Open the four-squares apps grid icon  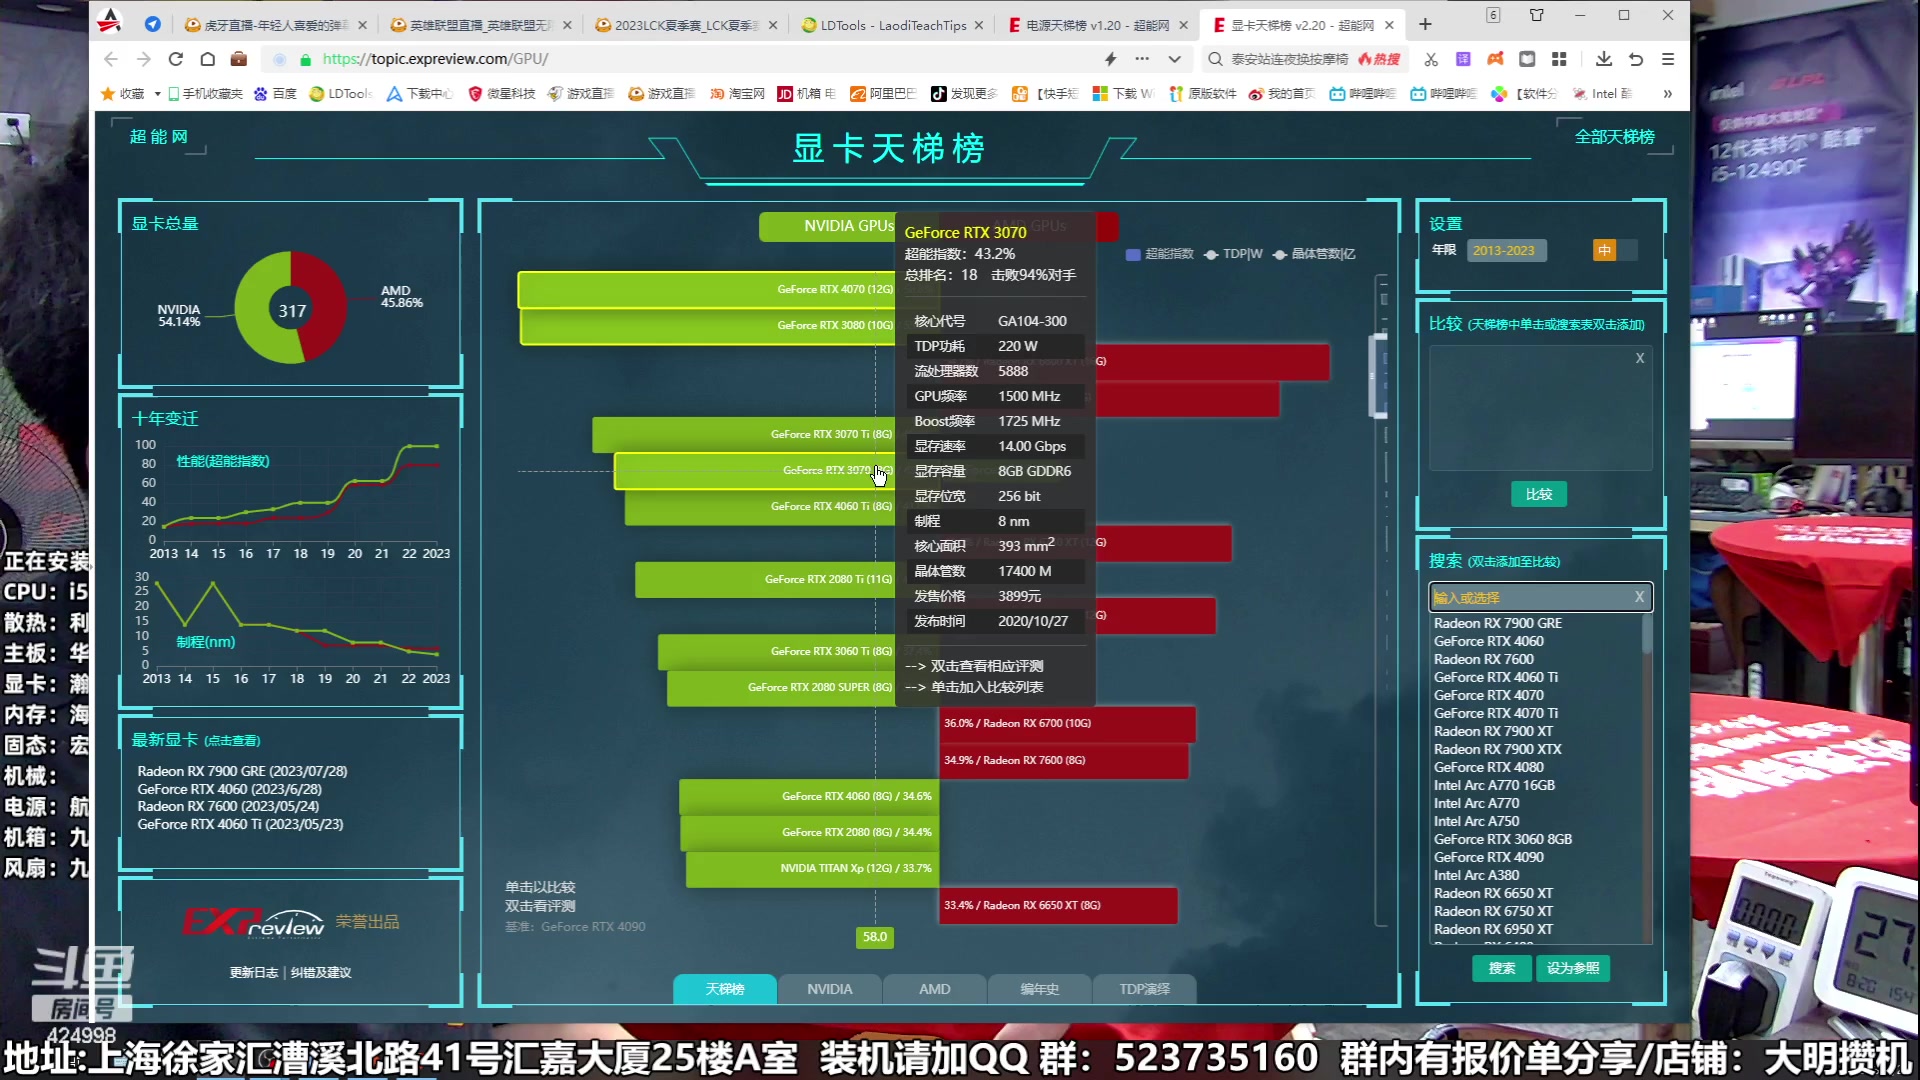pyautogui.click(x=1559, y=59)
